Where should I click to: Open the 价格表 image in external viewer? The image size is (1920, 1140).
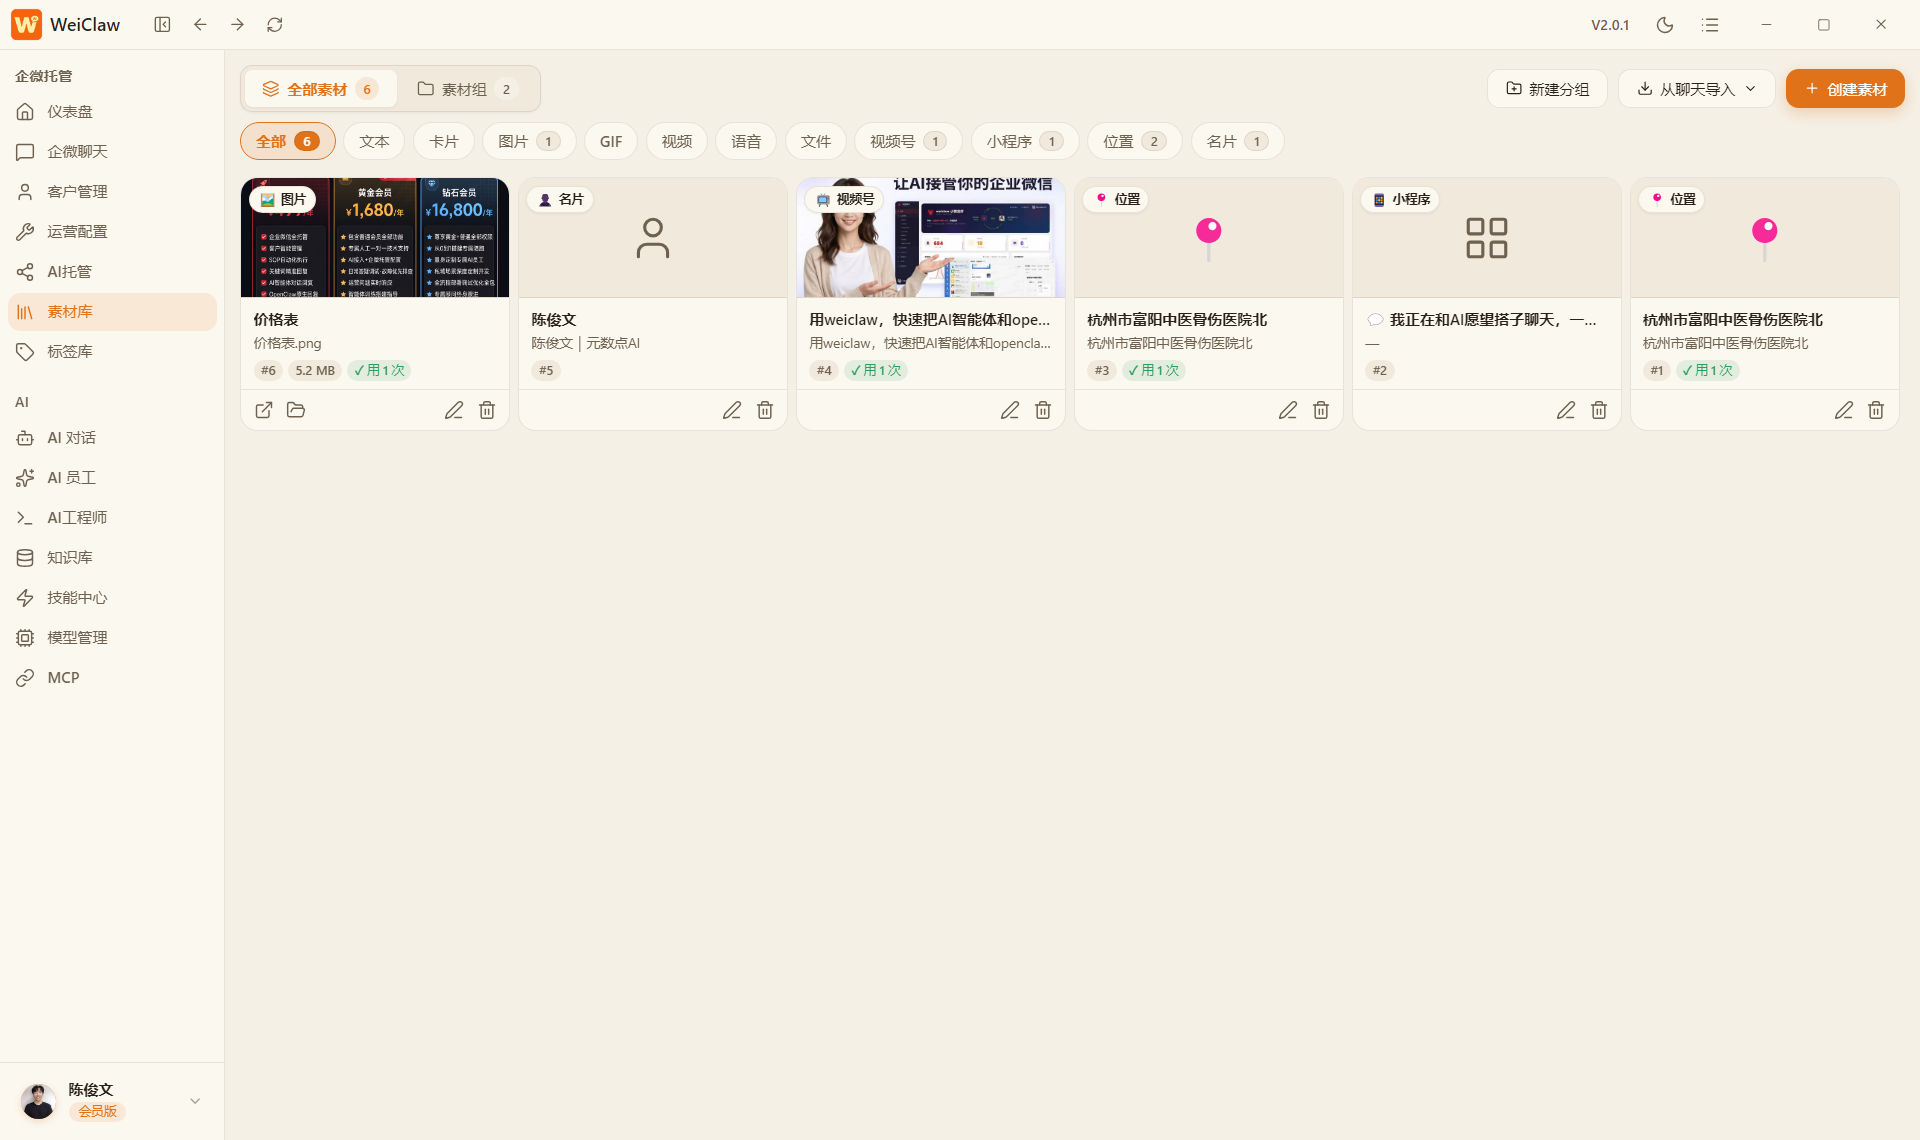pos(264,410)
